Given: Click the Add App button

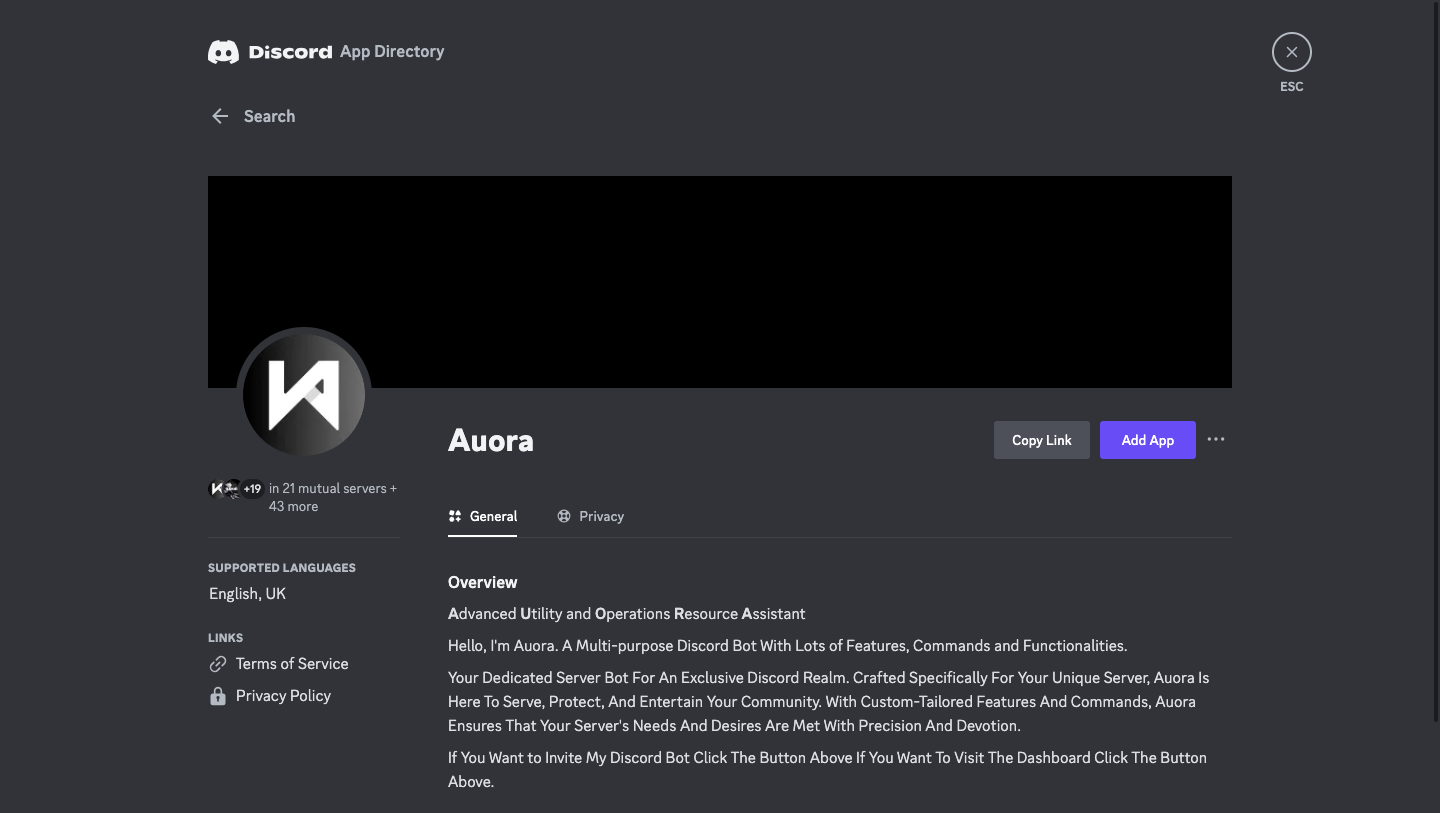Looking at the screenshot, I should point(1147,440).
